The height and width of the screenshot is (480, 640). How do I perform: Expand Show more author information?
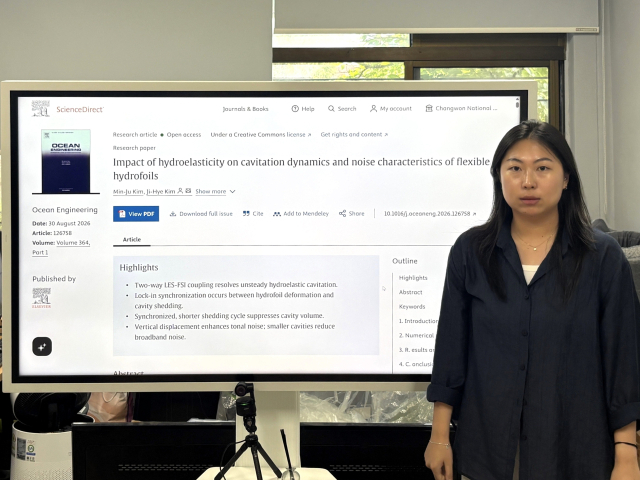[215, 191]
